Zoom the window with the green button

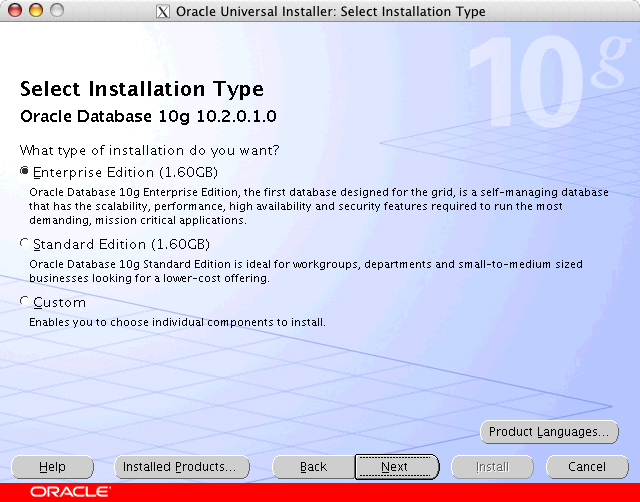coord(56,11)
